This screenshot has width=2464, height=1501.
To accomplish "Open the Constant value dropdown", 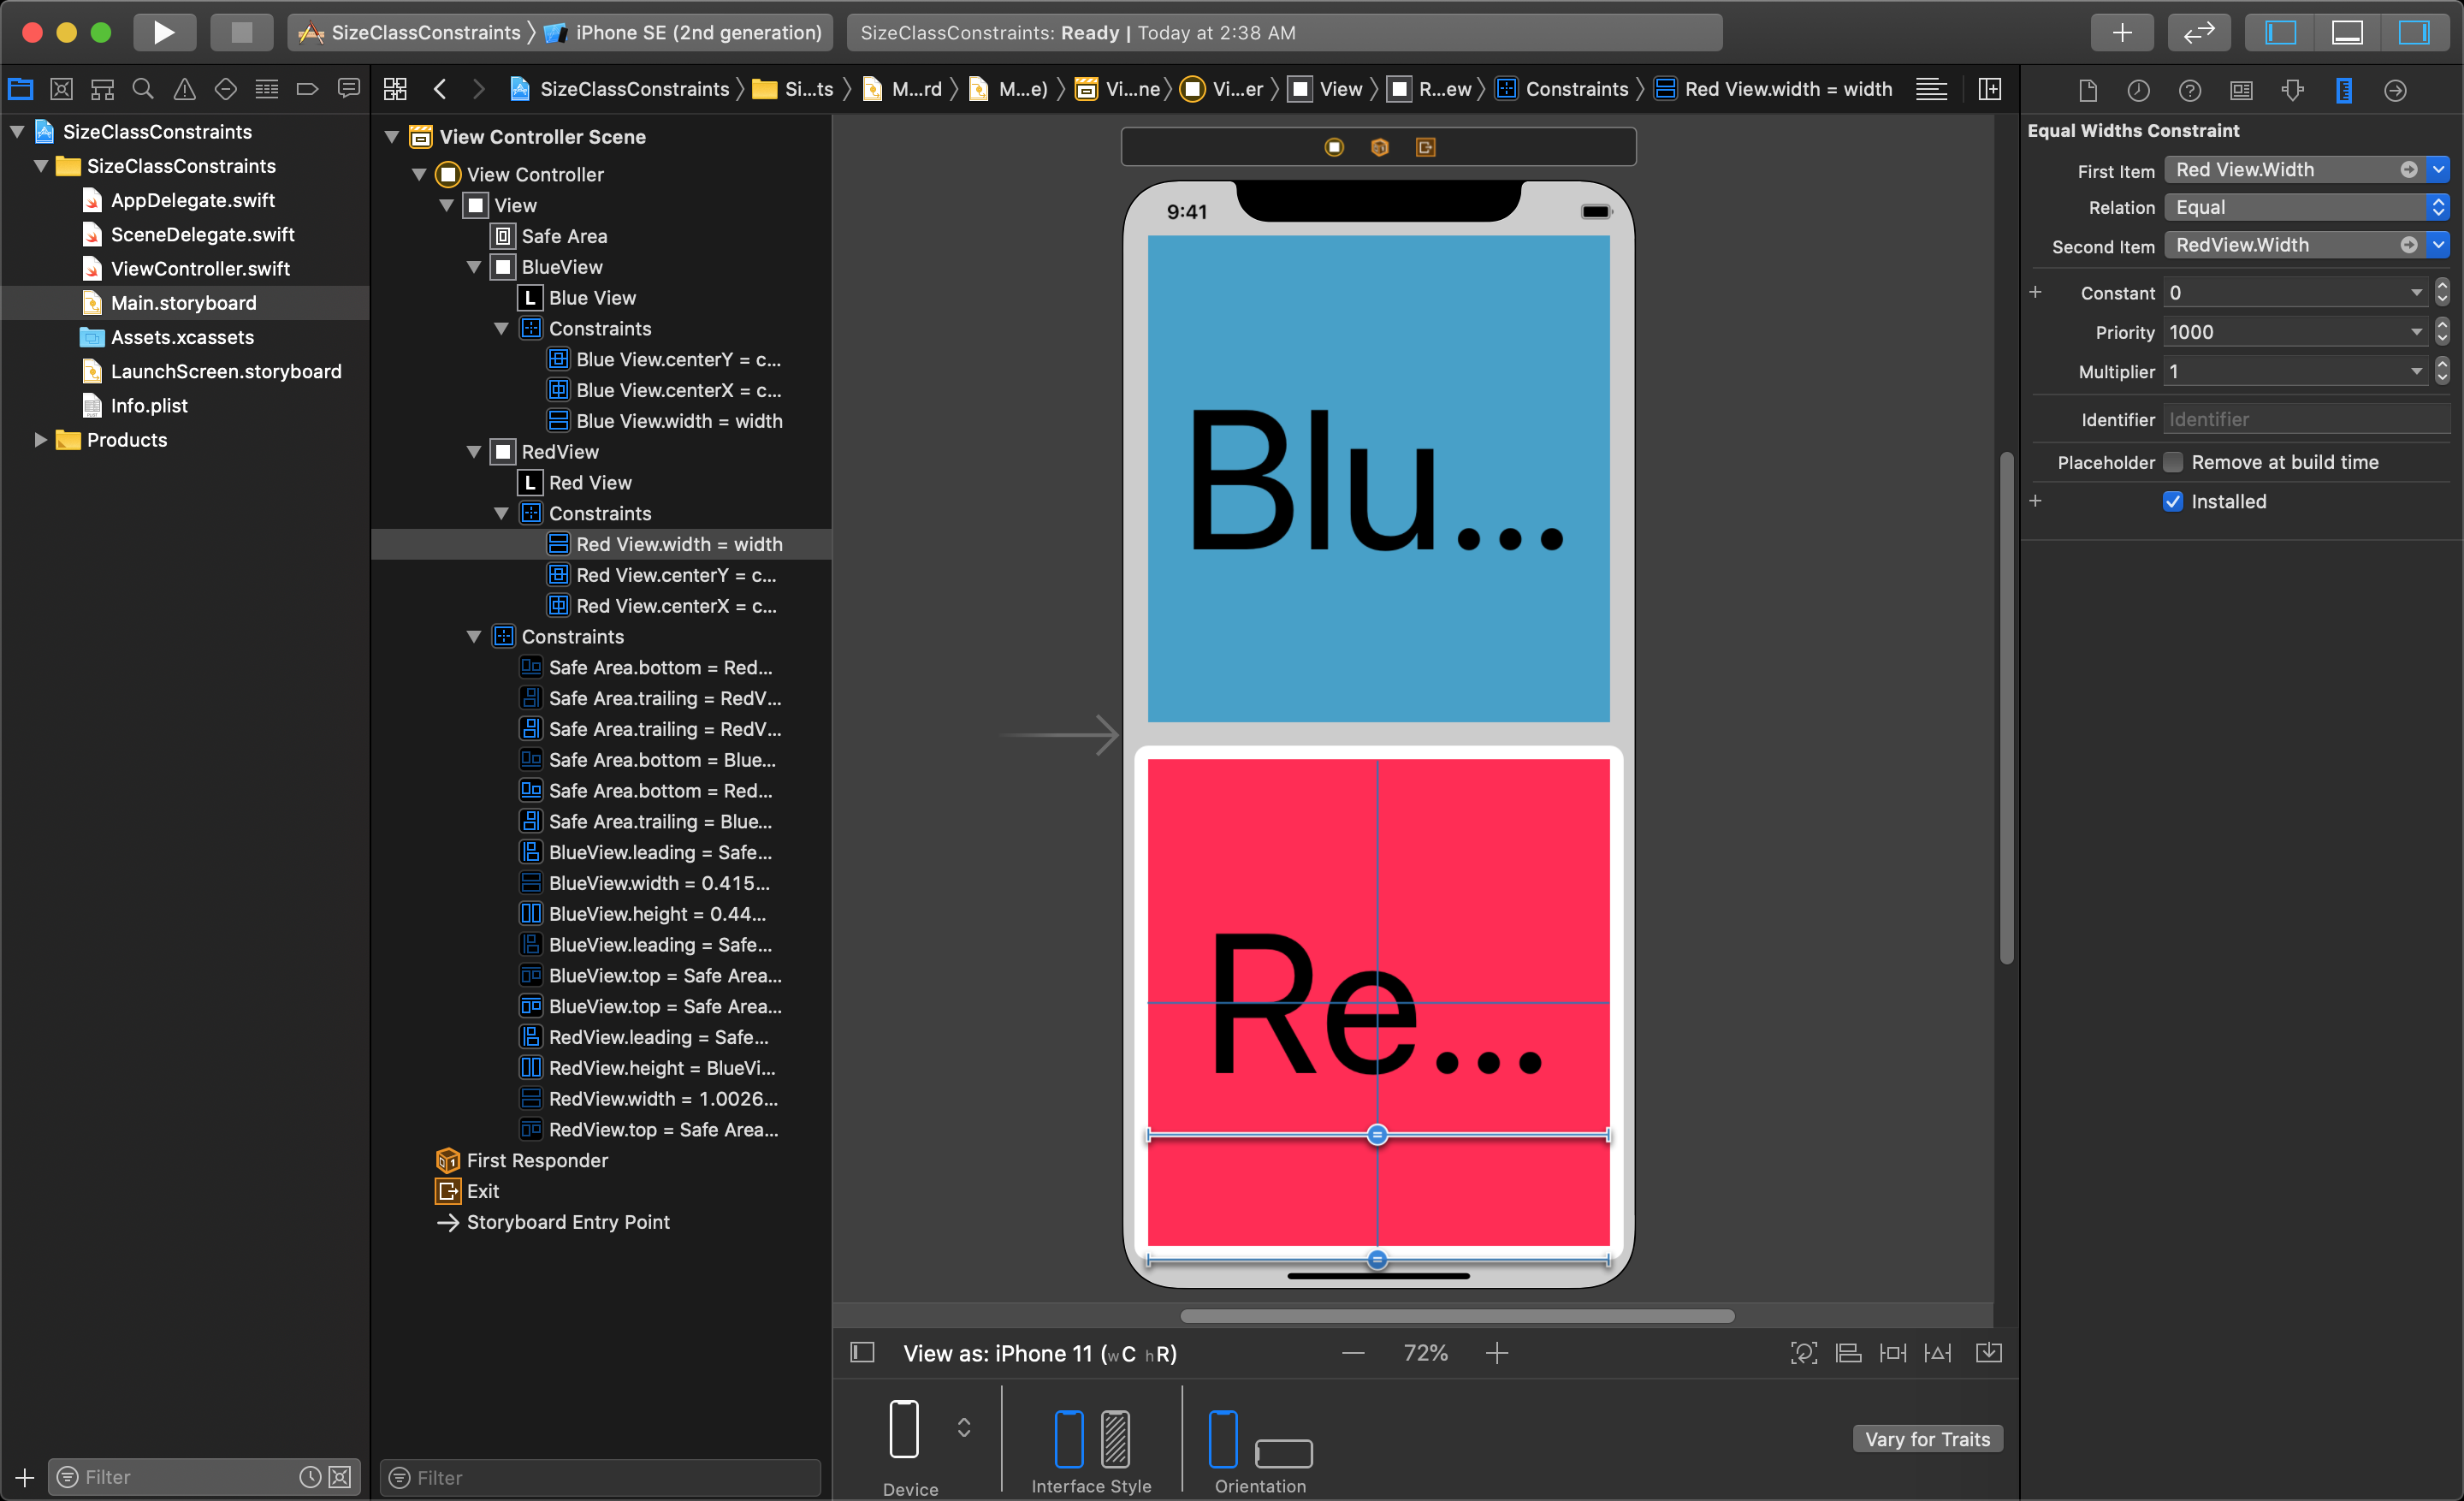I will (2416, 293).
